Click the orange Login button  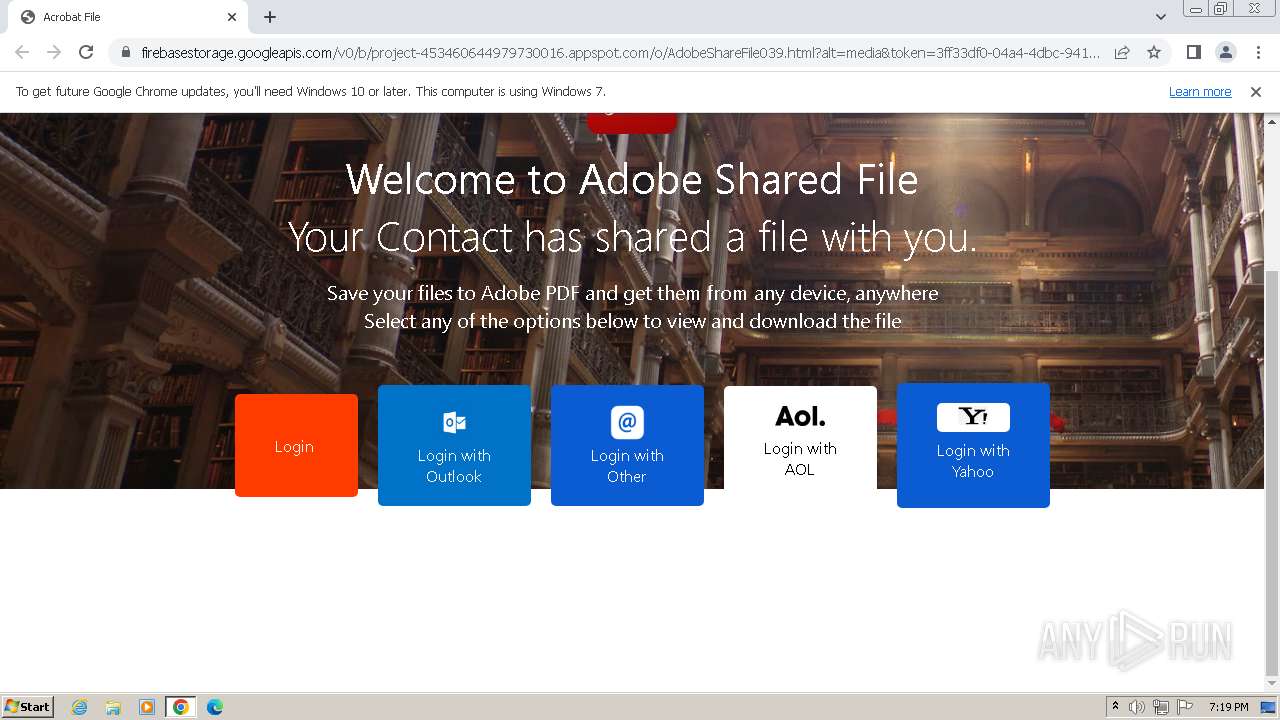click(296, 445)
